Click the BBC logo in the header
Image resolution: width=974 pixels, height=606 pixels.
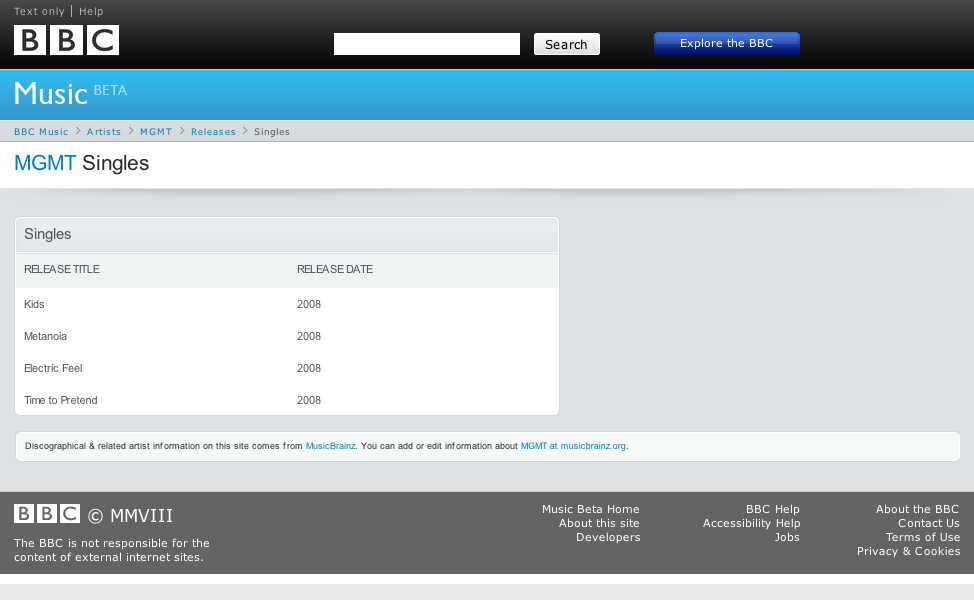click(x=66, y=40)
